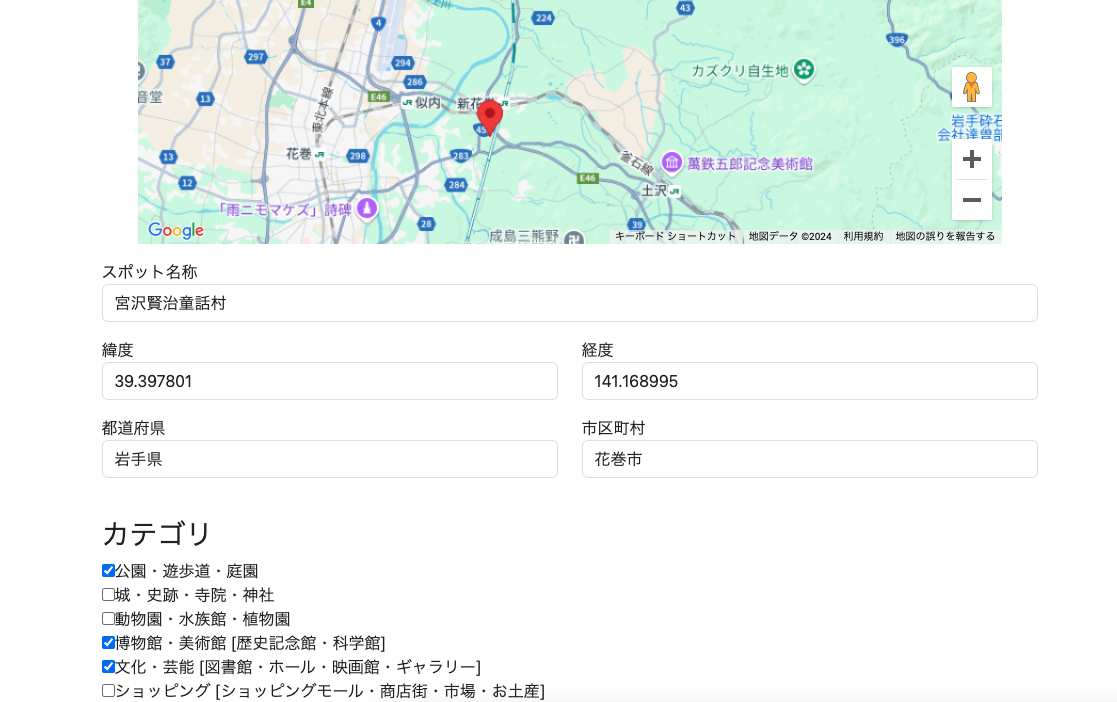1117x702 pixels.
Task: Open Street View pegman on map
Action: 972,87
